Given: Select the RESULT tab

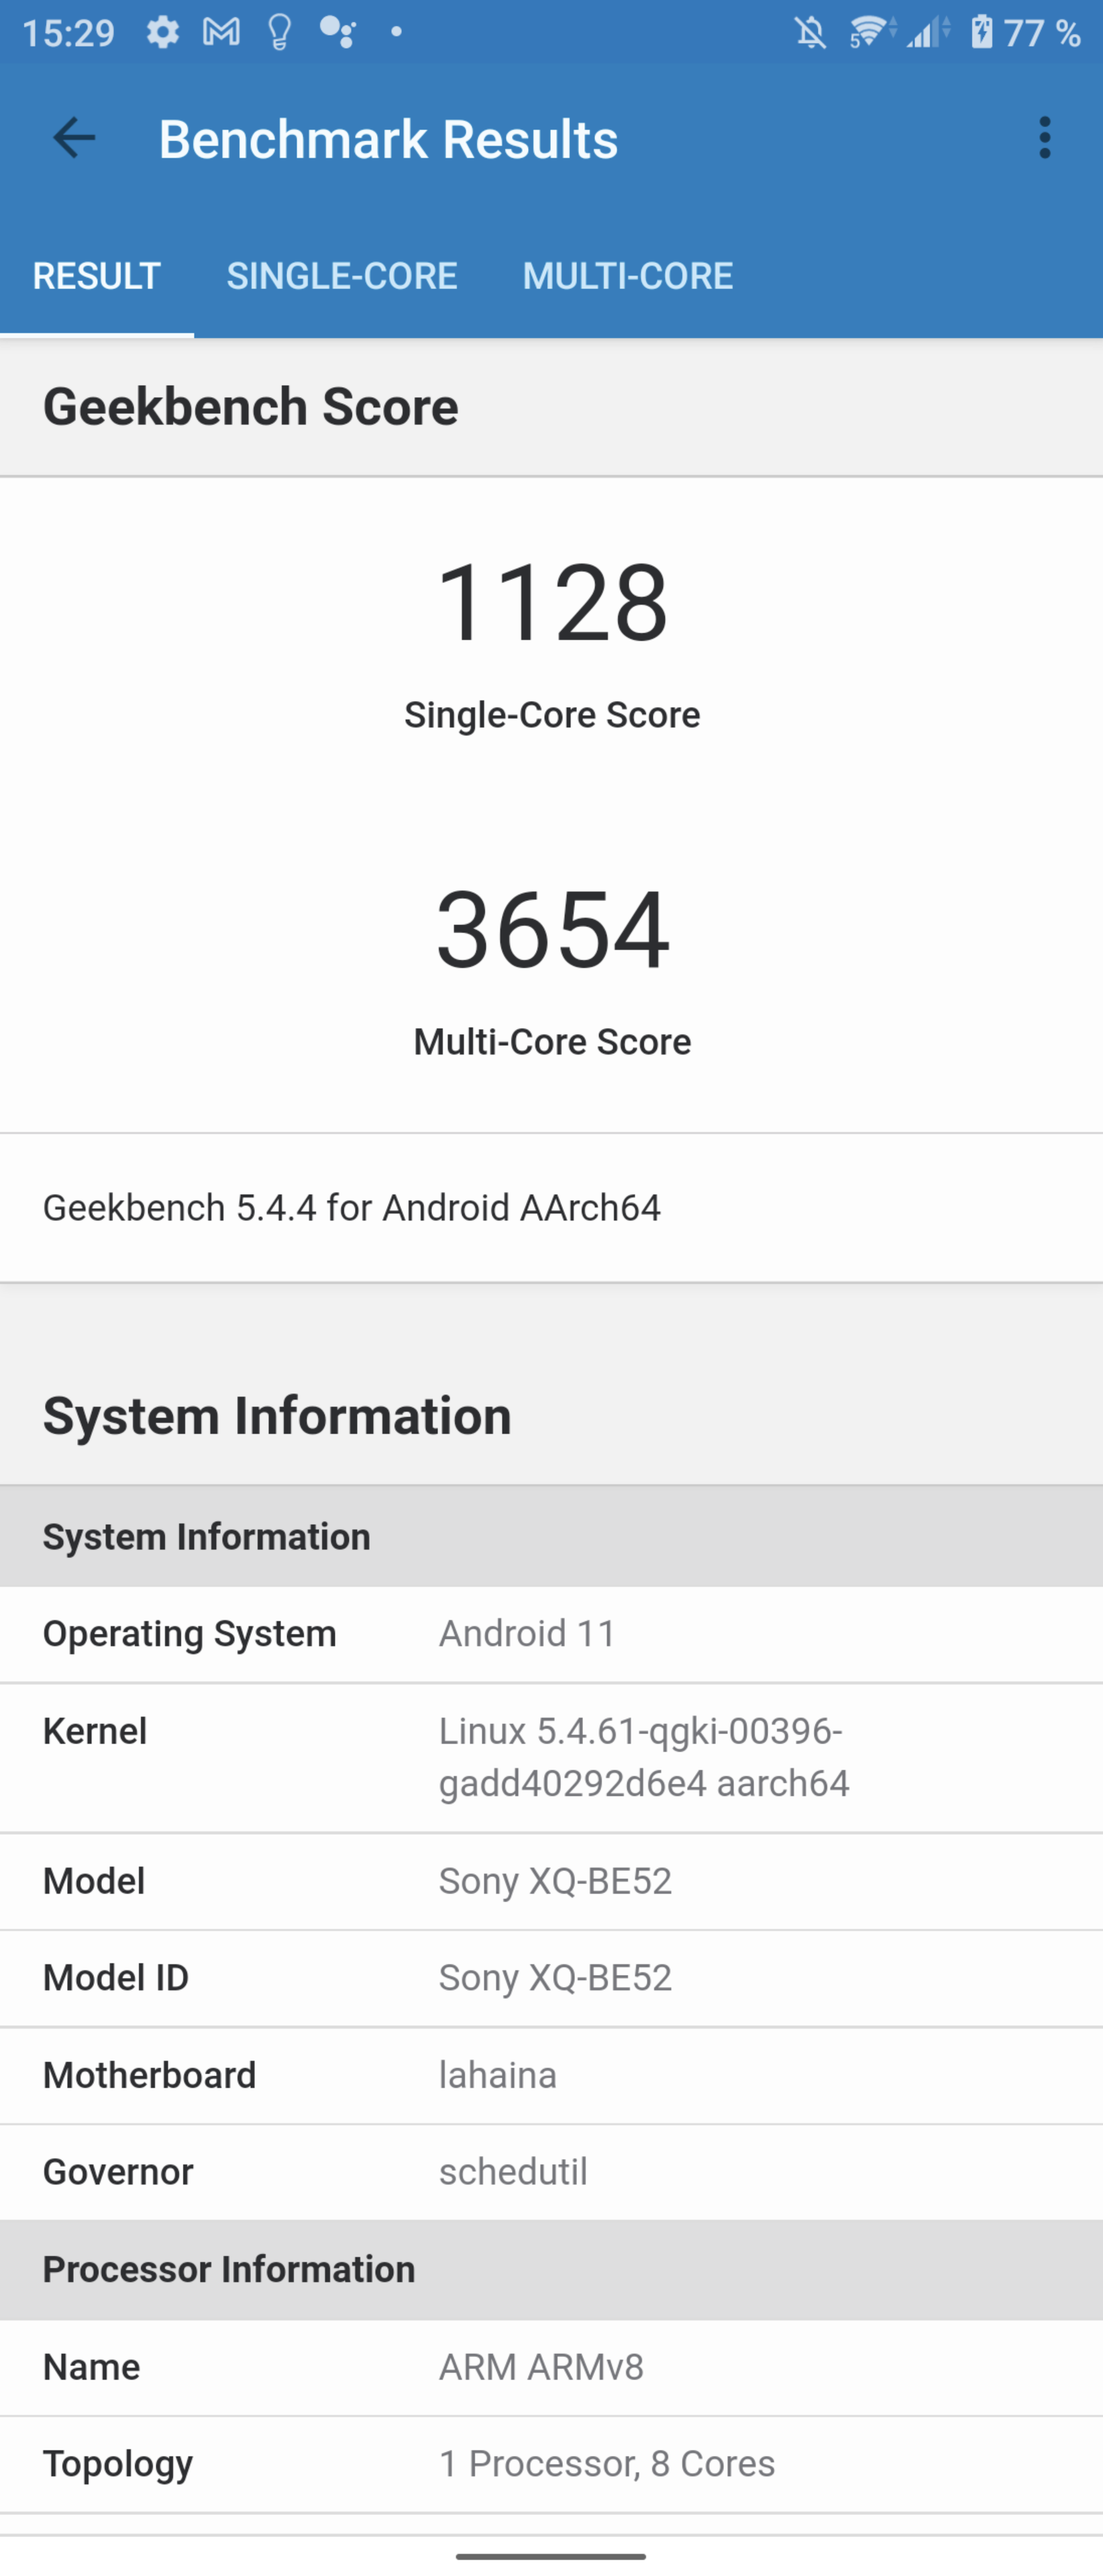Looking at the screenshot, I should (x=96, y=276).
